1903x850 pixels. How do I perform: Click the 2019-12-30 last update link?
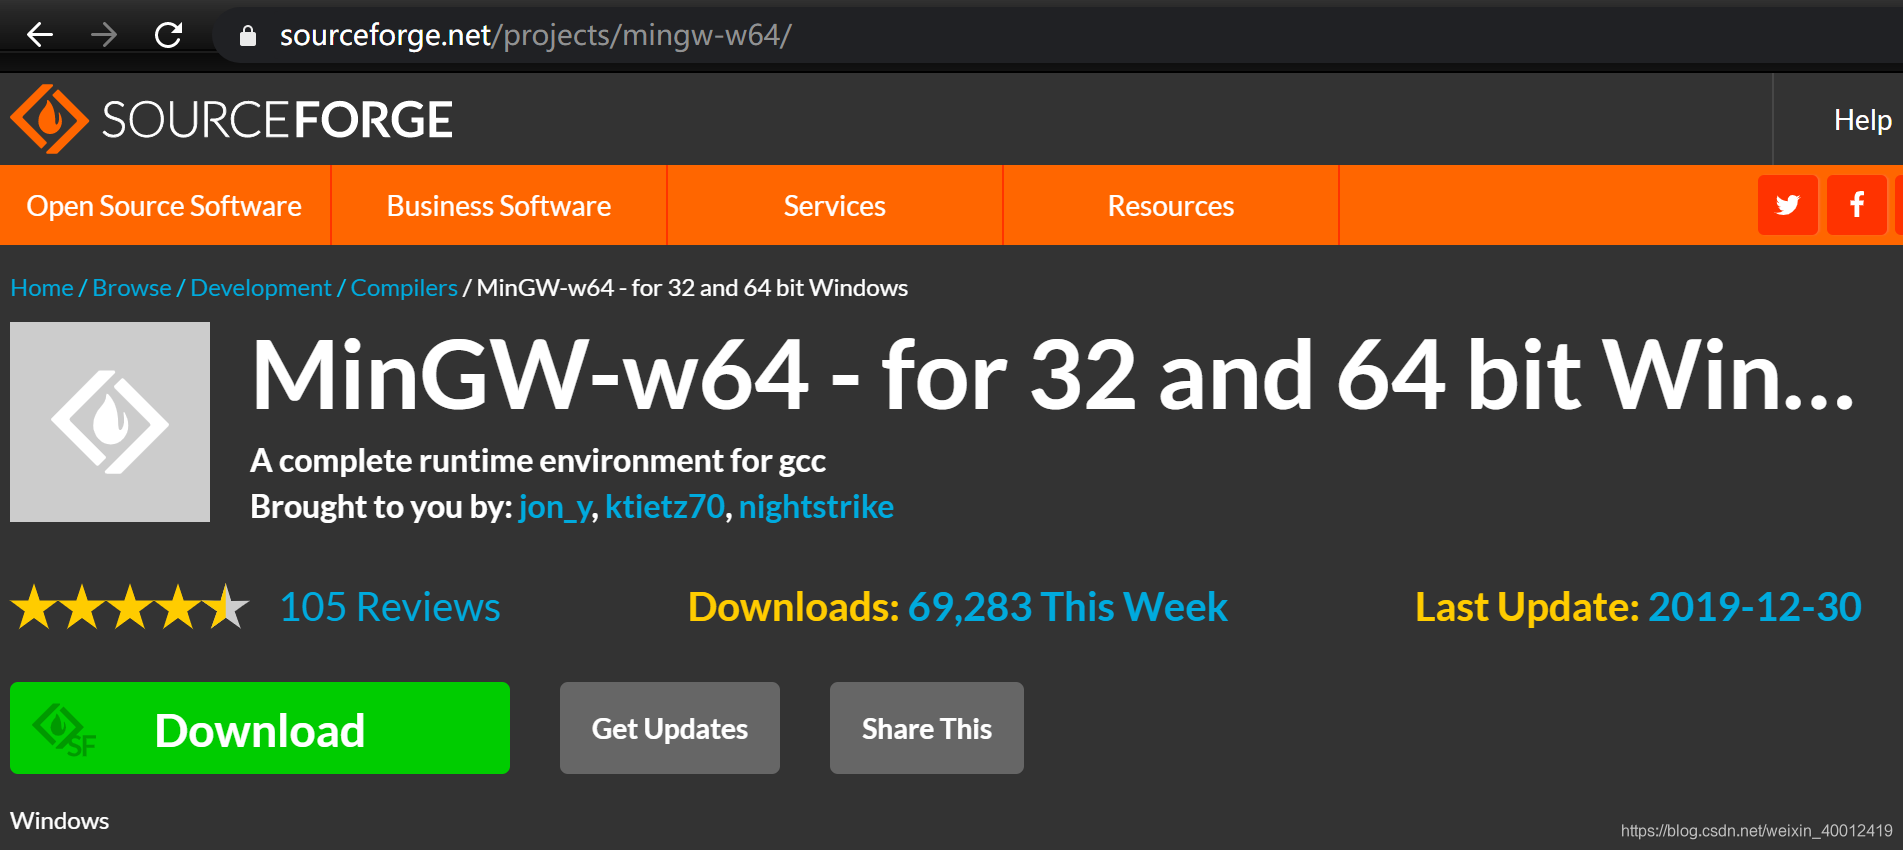tap(1755, 607)
